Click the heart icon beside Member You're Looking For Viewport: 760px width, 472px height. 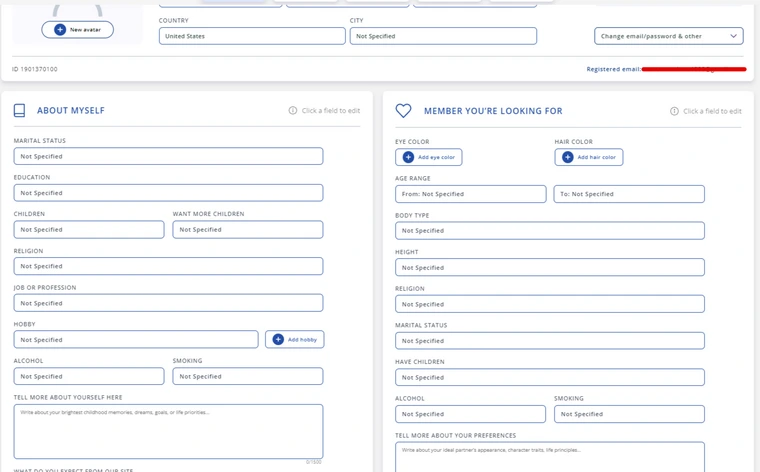tap(403, 111)
